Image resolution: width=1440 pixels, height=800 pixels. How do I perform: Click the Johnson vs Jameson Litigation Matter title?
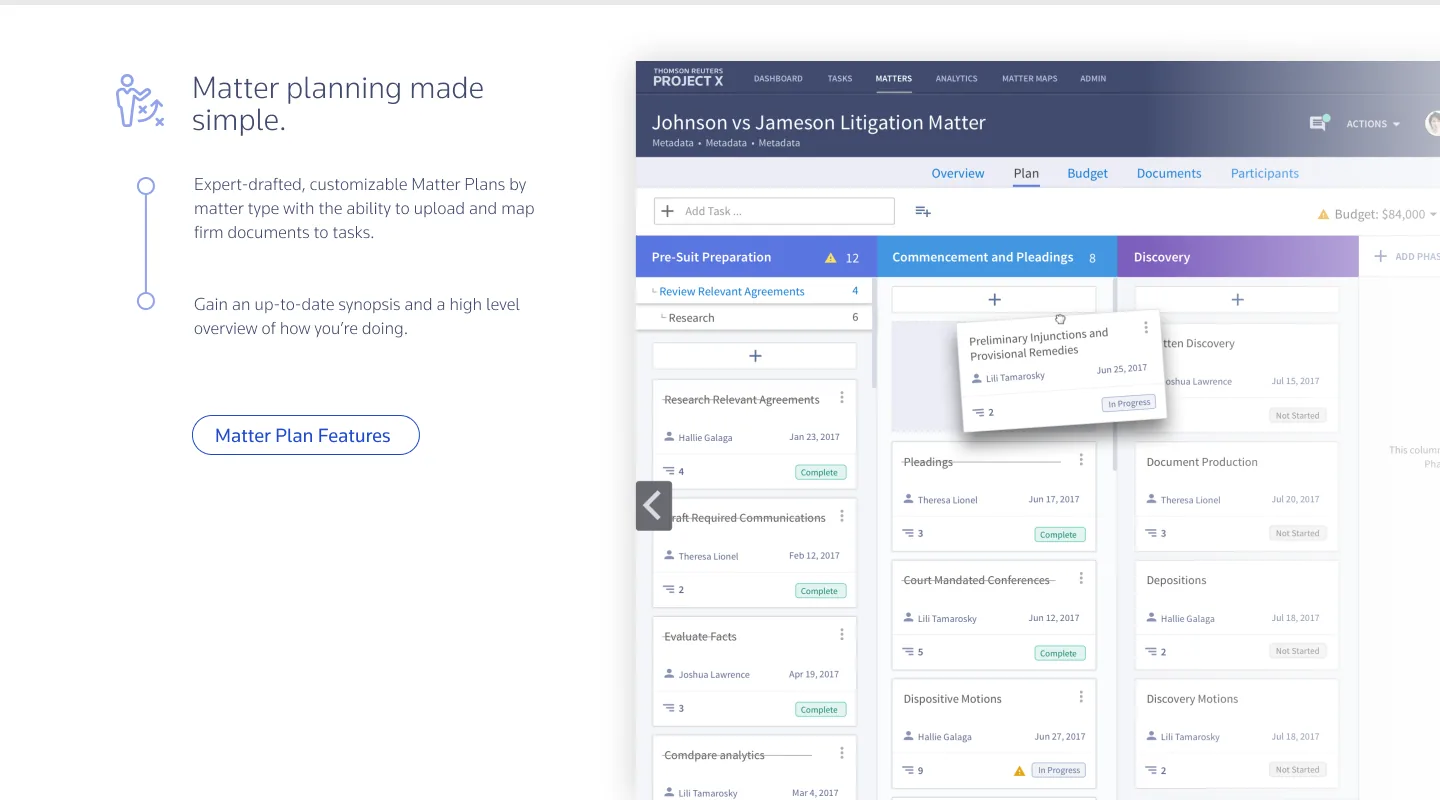pyautogui.click(x=819, y=122)
